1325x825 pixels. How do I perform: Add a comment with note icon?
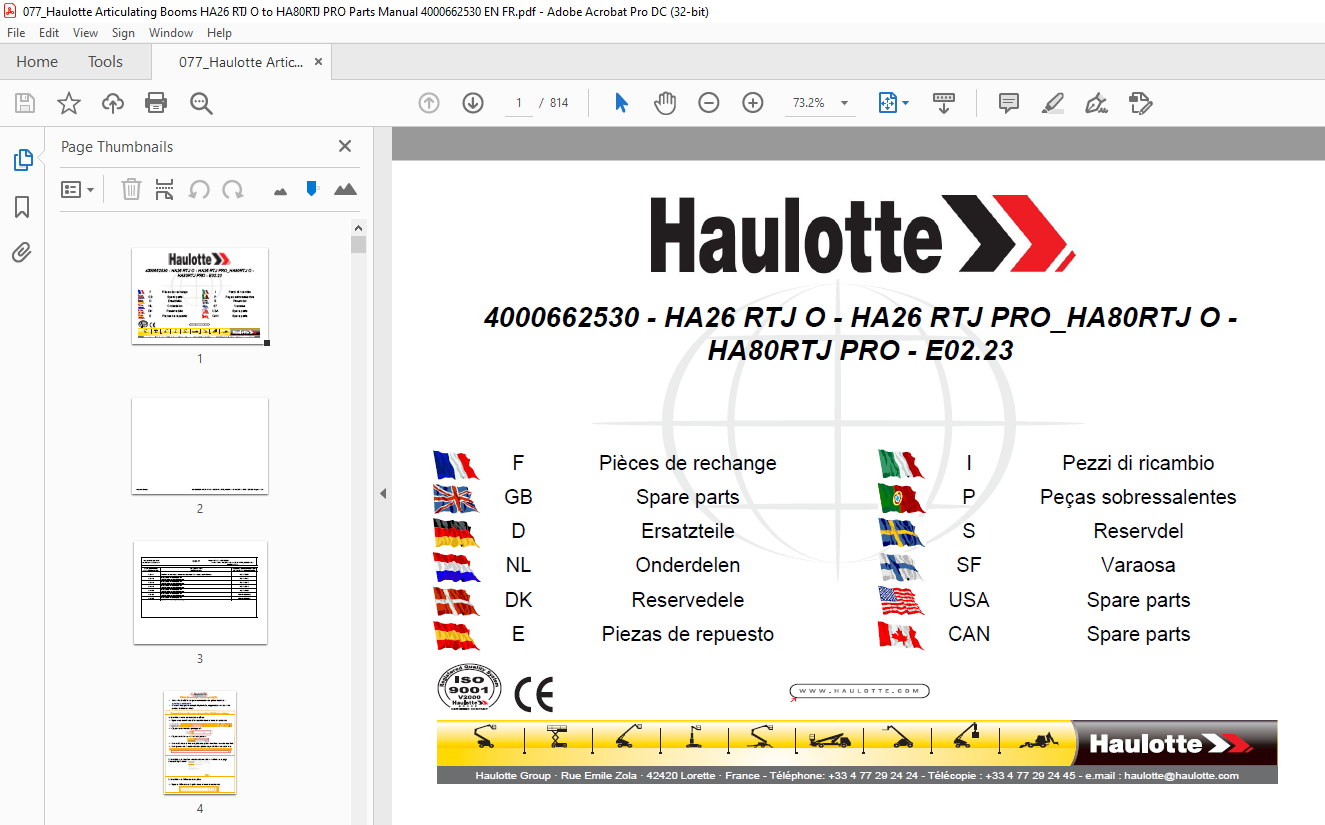(x=1009, y=103)
